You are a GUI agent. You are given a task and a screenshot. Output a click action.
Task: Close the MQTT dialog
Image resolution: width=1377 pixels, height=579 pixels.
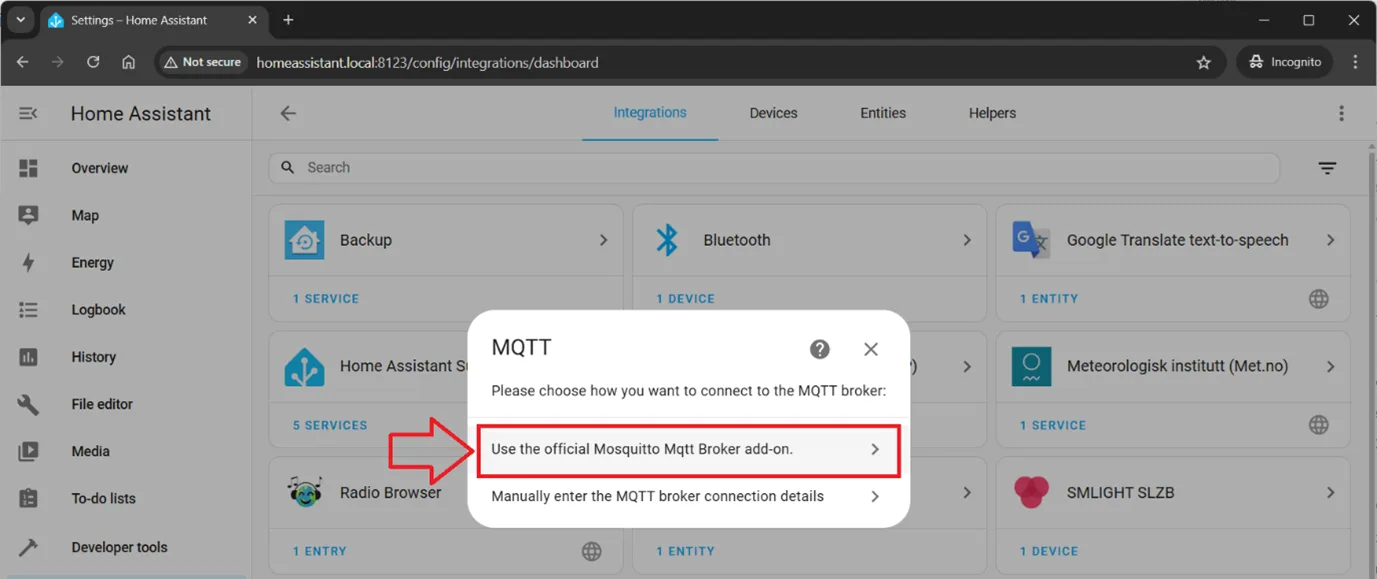click(870, 349)
